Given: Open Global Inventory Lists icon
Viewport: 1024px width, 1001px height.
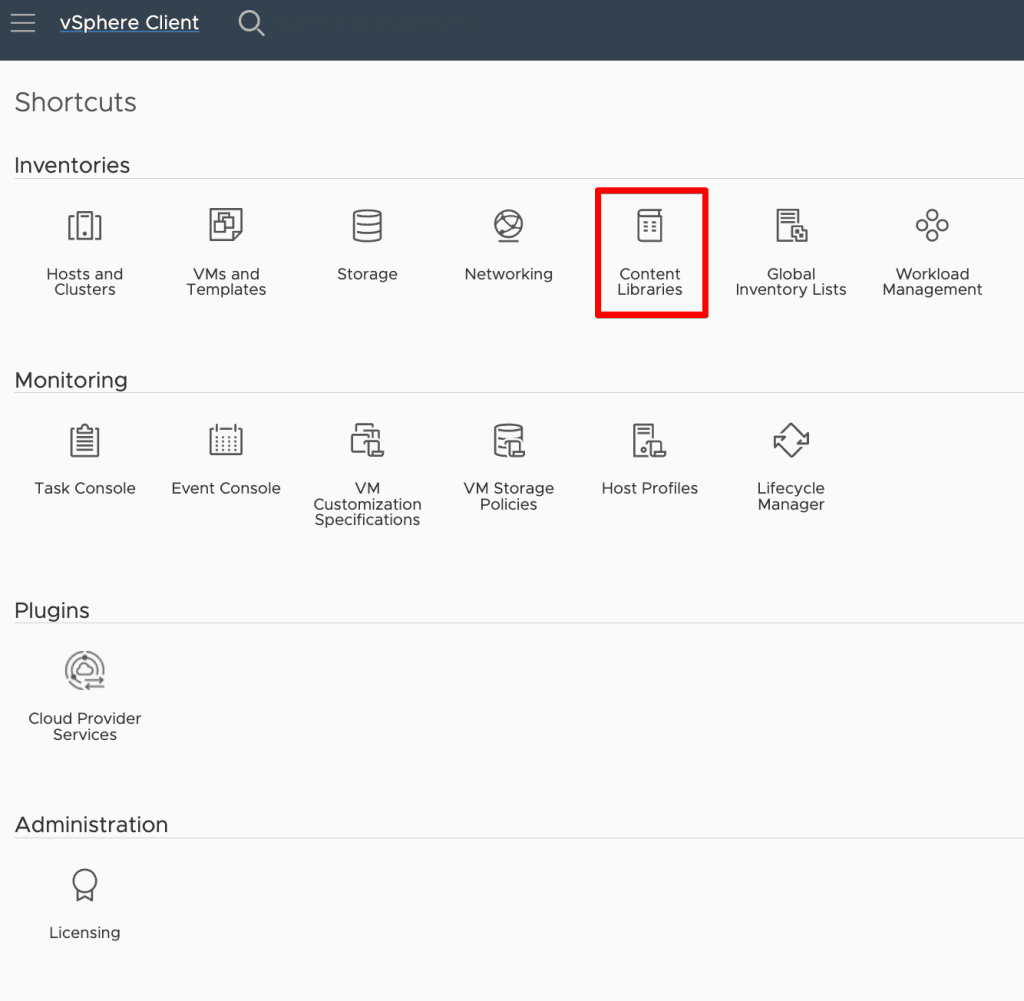Looking at the screenshot, I should pyautogui.click(x=792, y=225).
